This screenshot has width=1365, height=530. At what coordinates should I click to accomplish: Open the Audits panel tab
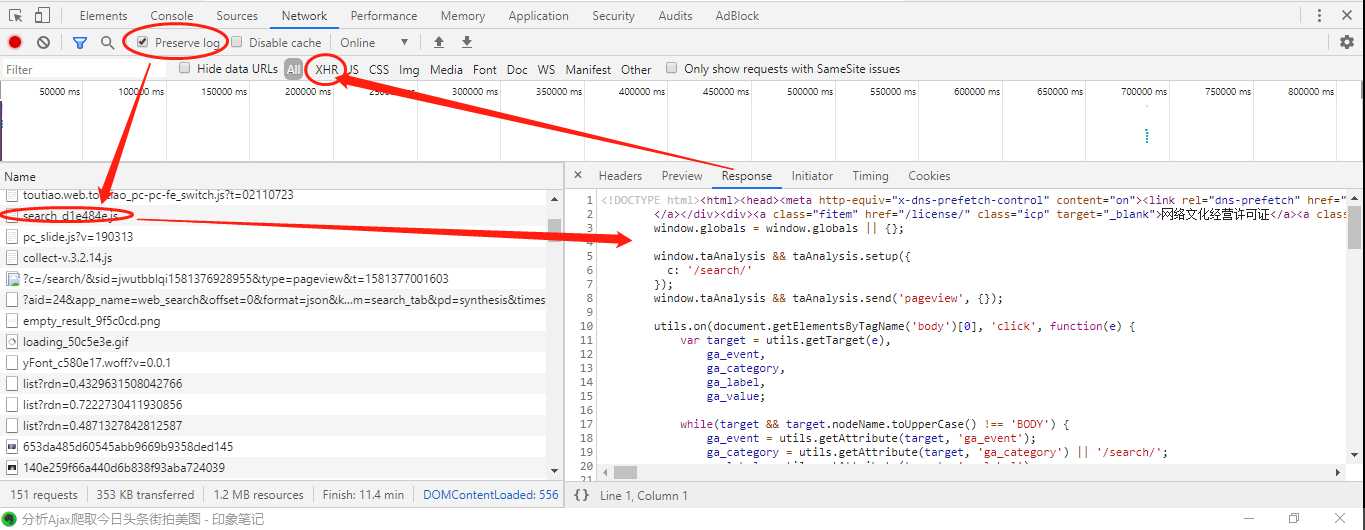point(675,15)
